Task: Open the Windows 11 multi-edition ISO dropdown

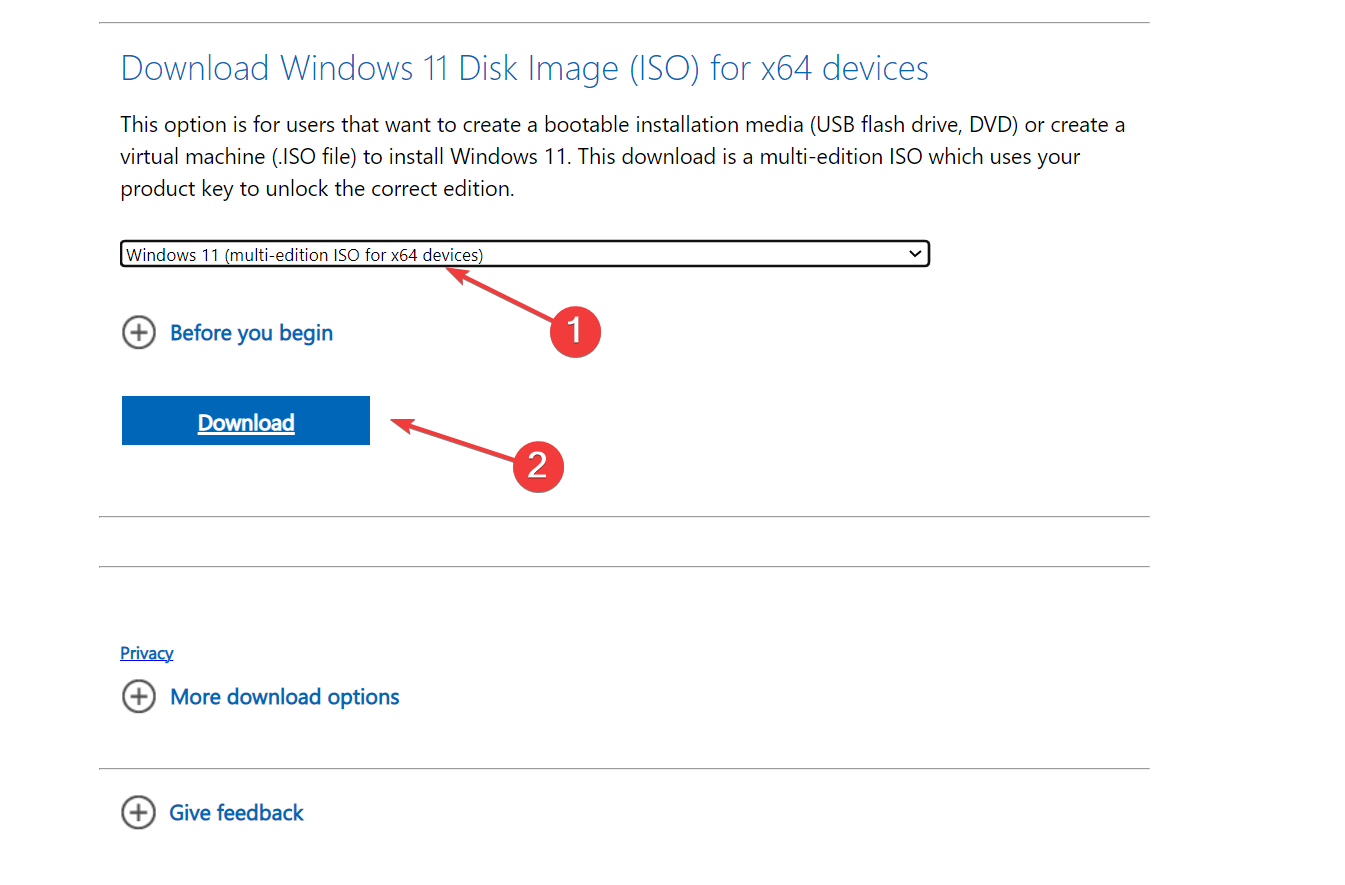Action: click(x=525, y=254)
